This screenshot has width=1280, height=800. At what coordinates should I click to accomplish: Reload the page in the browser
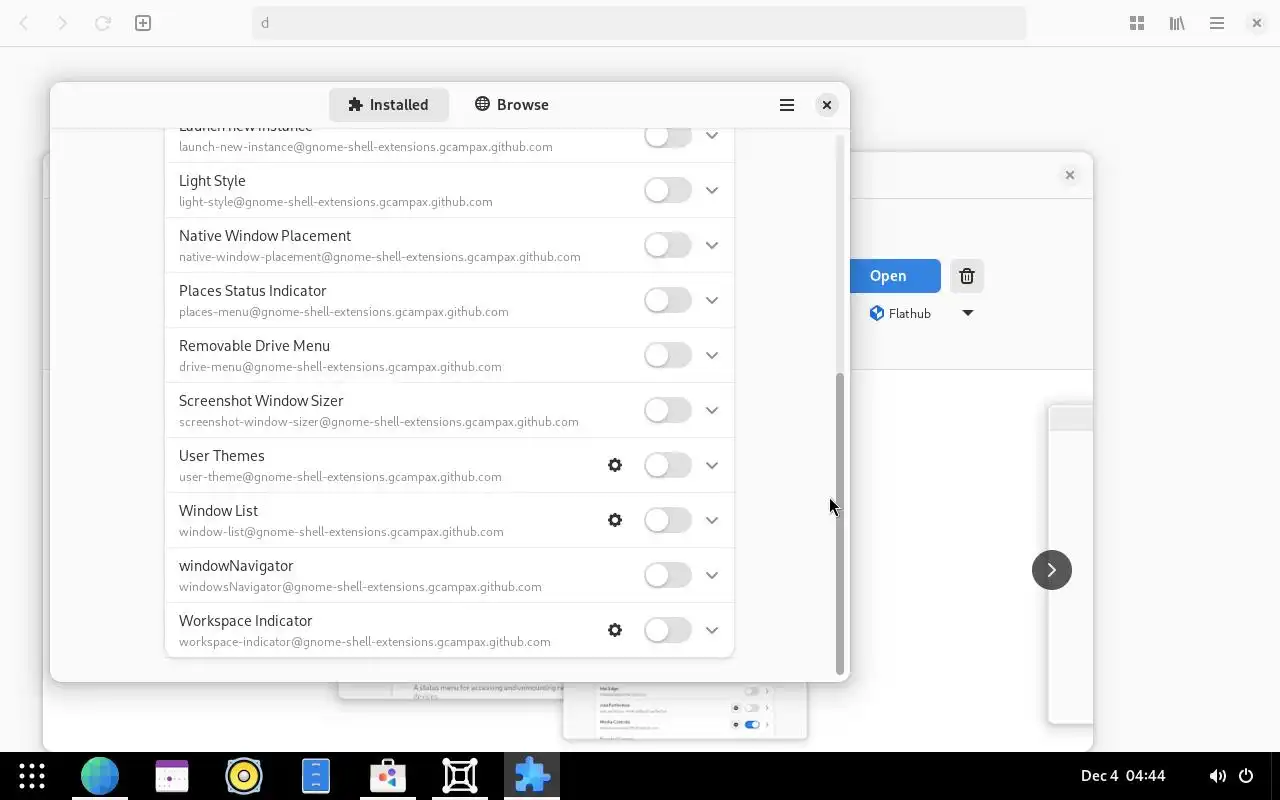tap(102, 23)
